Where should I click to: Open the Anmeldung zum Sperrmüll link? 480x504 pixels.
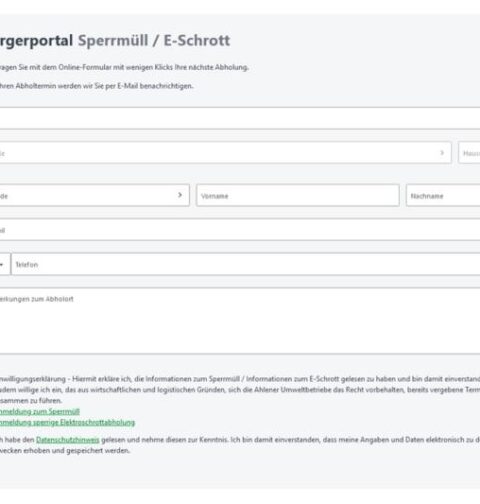40,411
